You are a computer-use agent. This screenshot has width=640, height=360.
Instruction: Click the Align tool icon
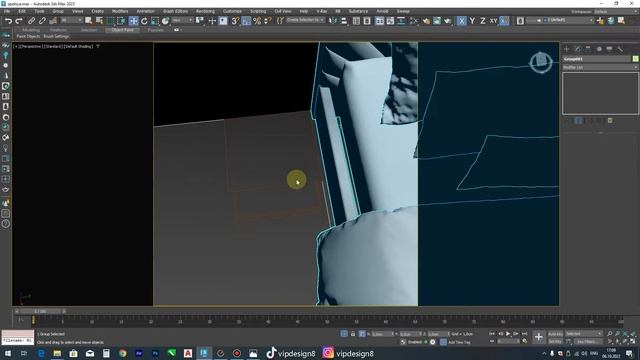pyautogui.click(x=344, y=20)
